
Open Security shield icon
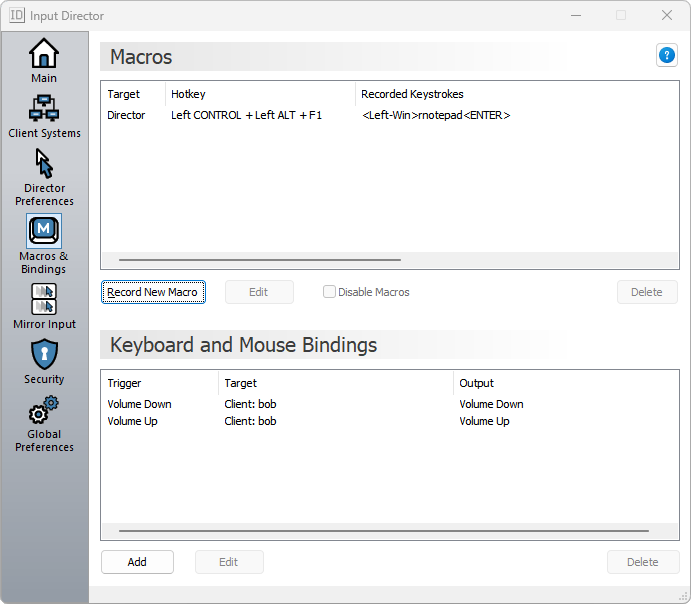click(x=44, y=354)
